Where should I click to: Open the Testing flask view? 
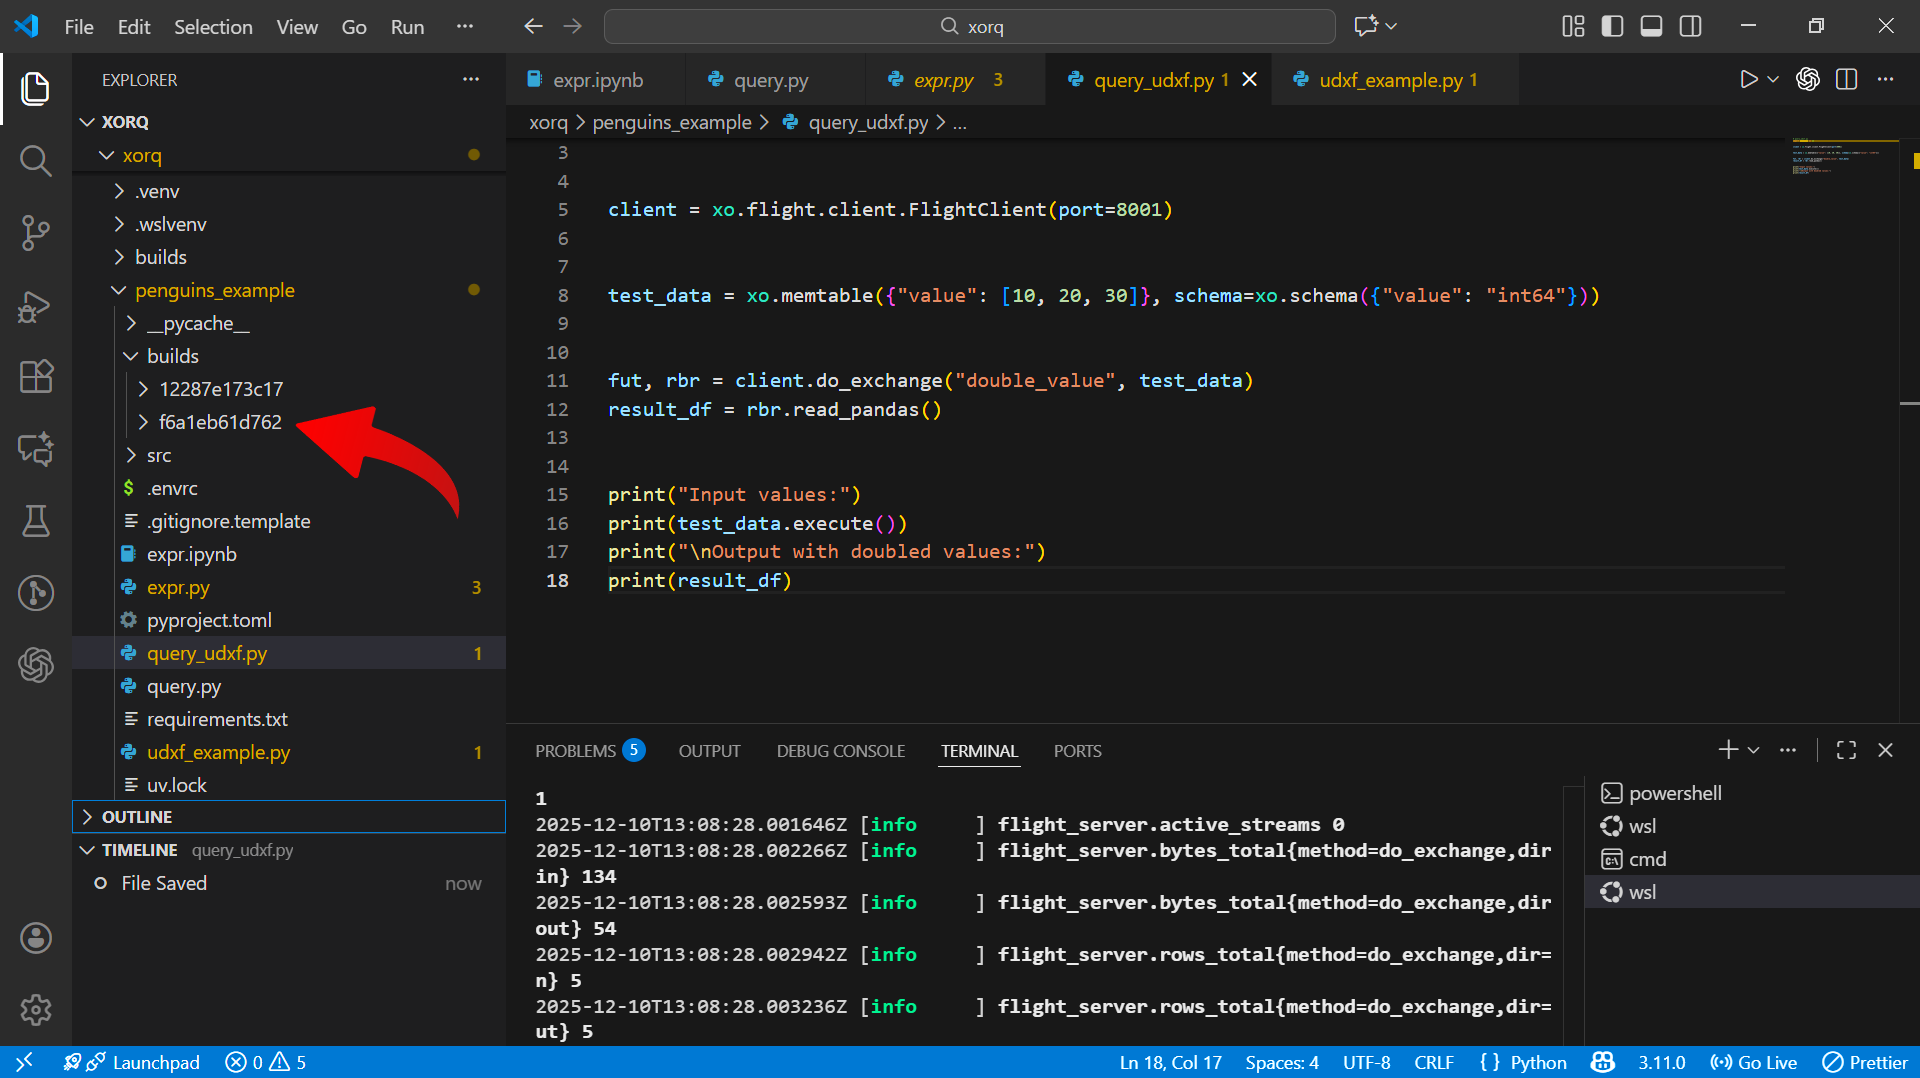[x=36, y=521]
